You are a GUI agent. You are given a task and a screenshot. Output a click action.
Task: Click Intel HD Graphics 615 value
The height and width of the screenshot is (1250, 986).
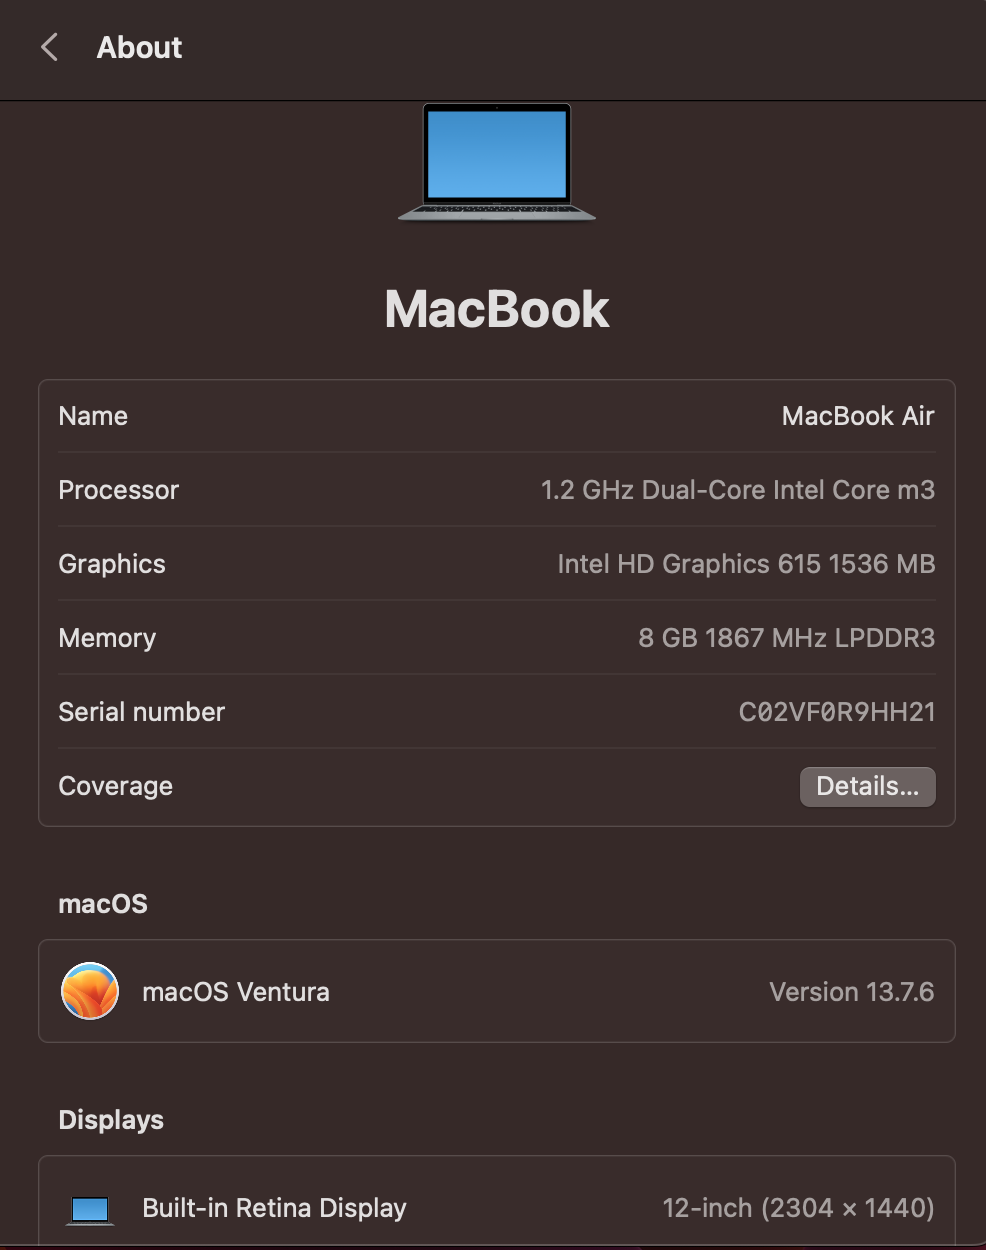746,564
